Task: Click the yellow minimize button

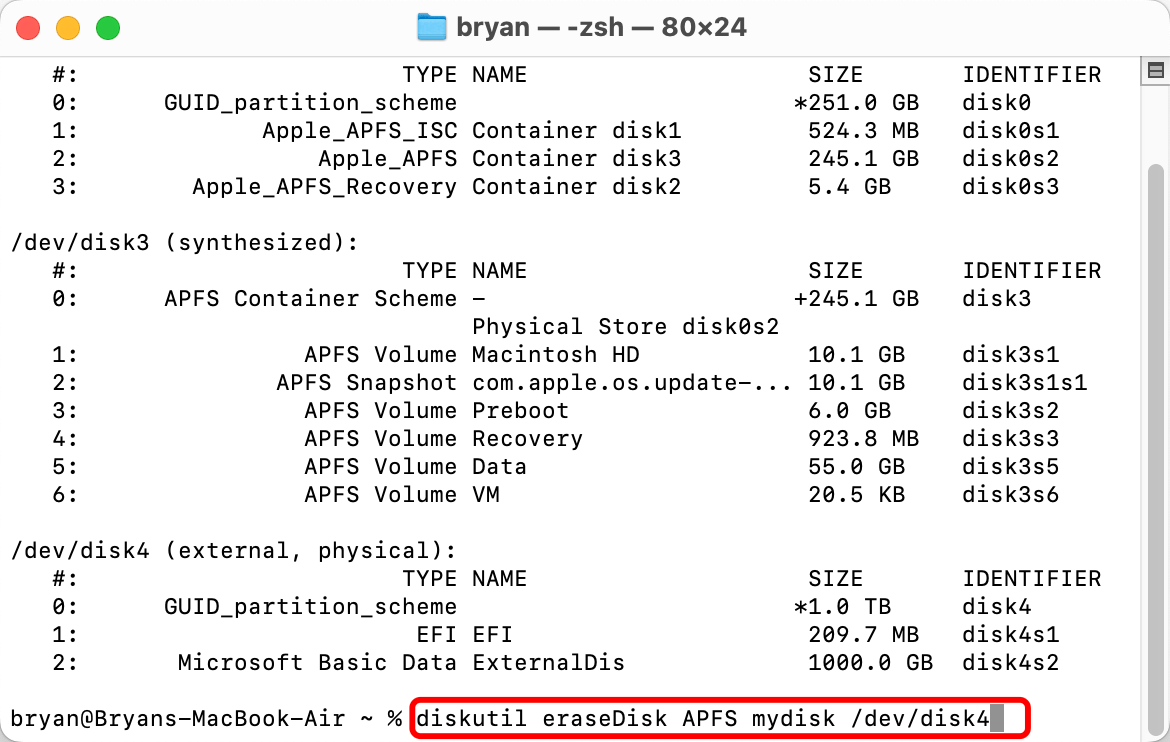Action: (68, 28)
